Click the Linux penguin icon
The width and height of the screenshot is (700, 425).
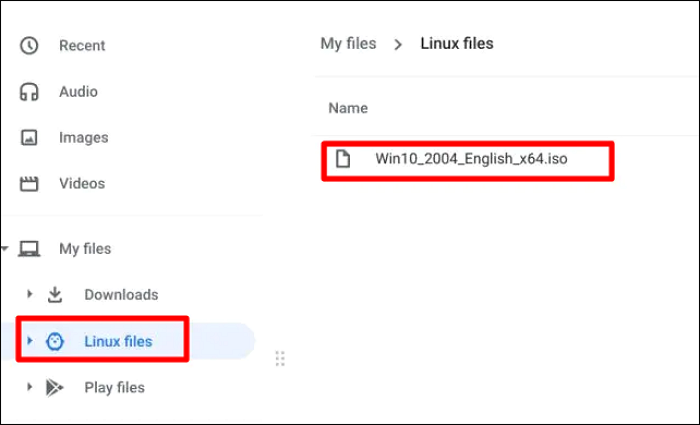click(x=55, y=342)
